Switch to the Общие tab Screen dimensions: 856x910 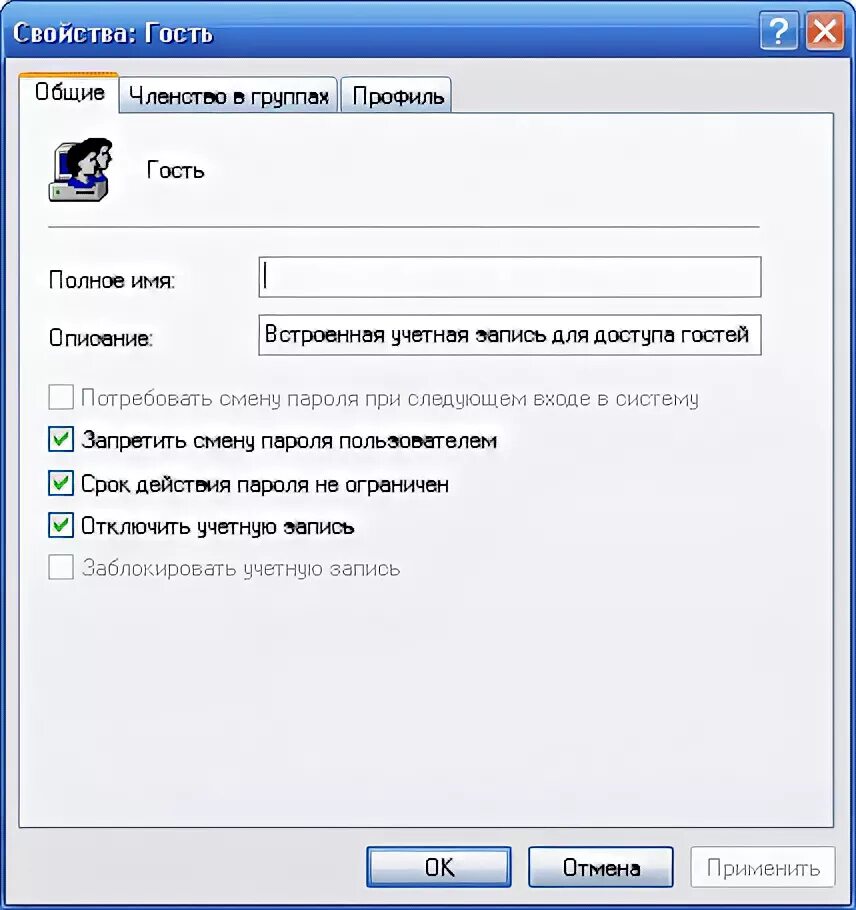coord(69,93)
